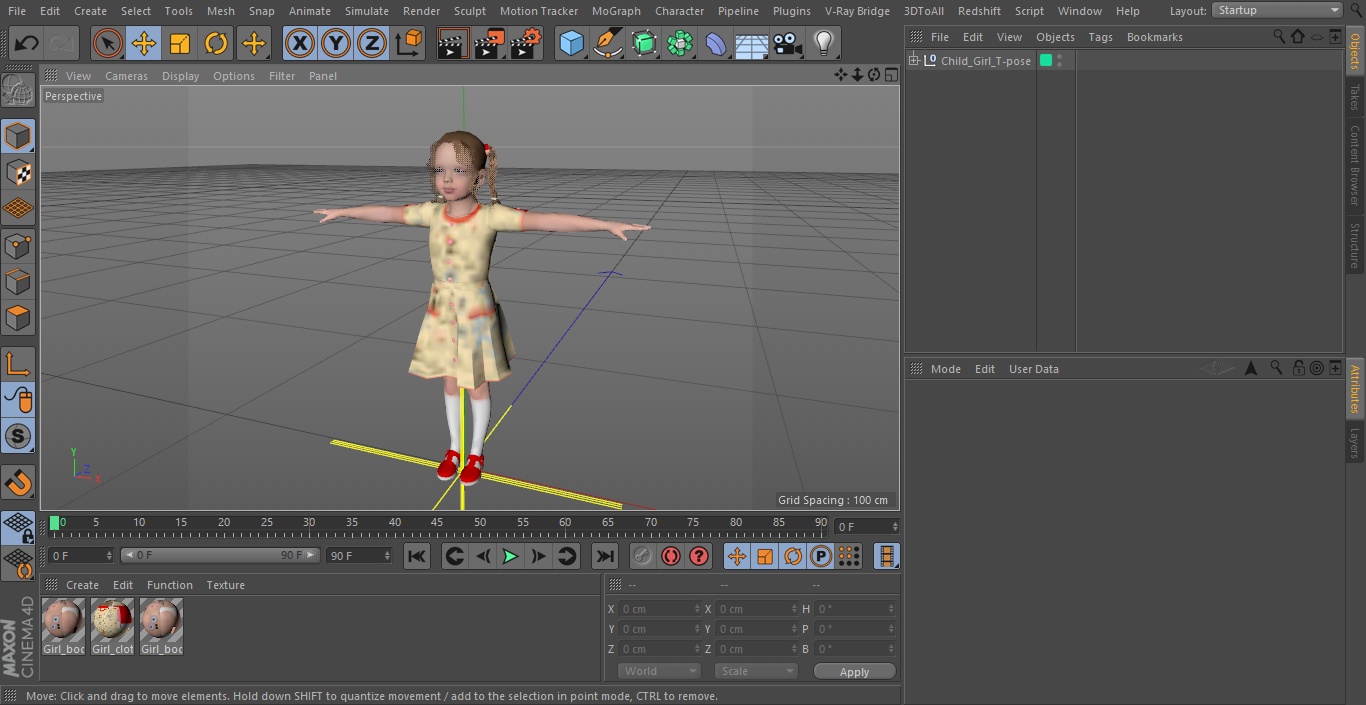Switch to Edges mode

(18, 281)
